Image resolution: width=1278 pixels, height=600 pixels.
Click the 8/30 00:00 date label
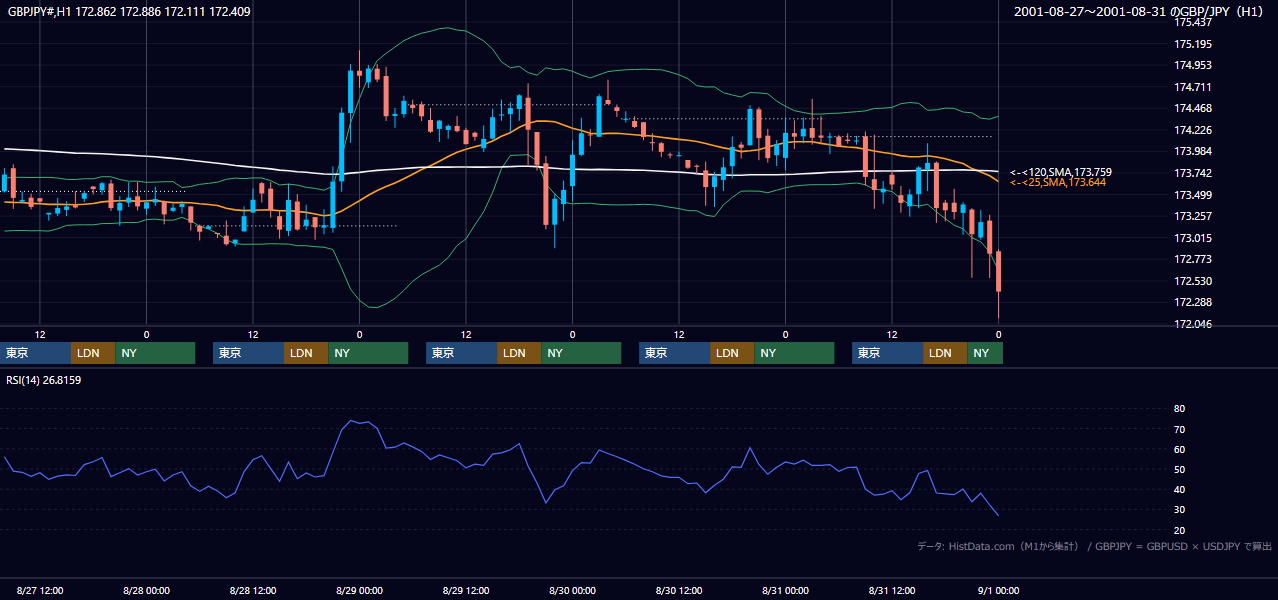[x=572, y=590]
